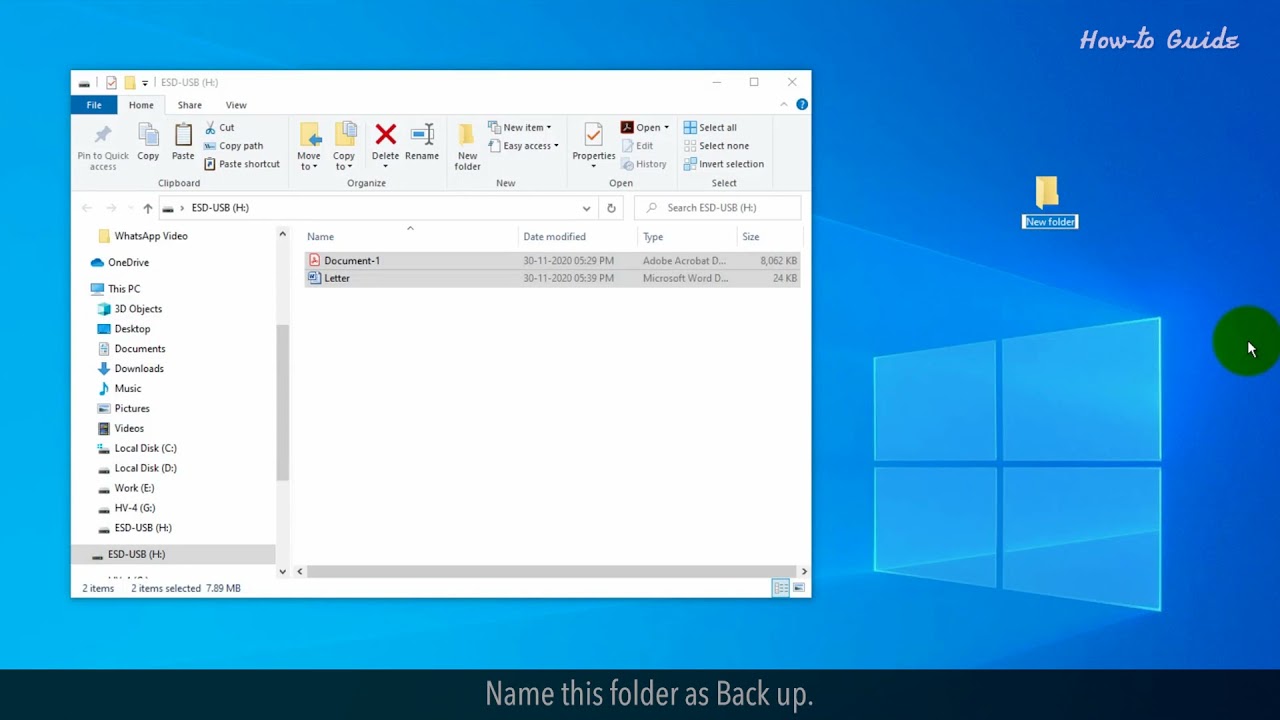Click the Select all button

tap(711, 127)
